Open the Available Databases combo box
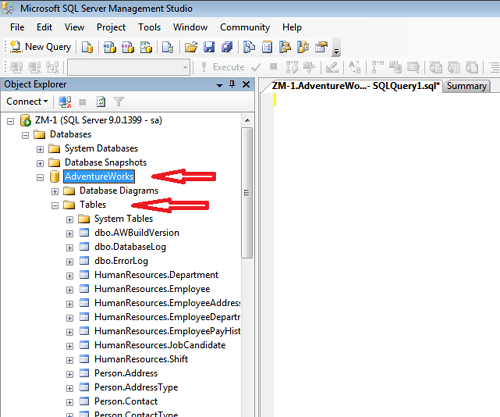The image size is (500, 417). pyautogui.click(x=129, y=67)
